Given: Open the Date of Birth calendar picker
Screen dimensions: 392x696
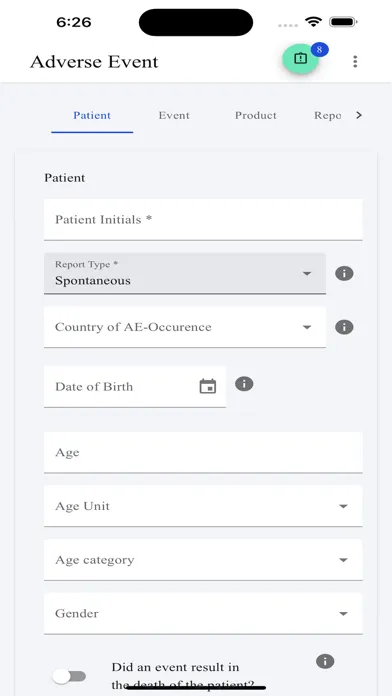Looking at the screenshot, I should pyautogui.click(x=208, y=386).
